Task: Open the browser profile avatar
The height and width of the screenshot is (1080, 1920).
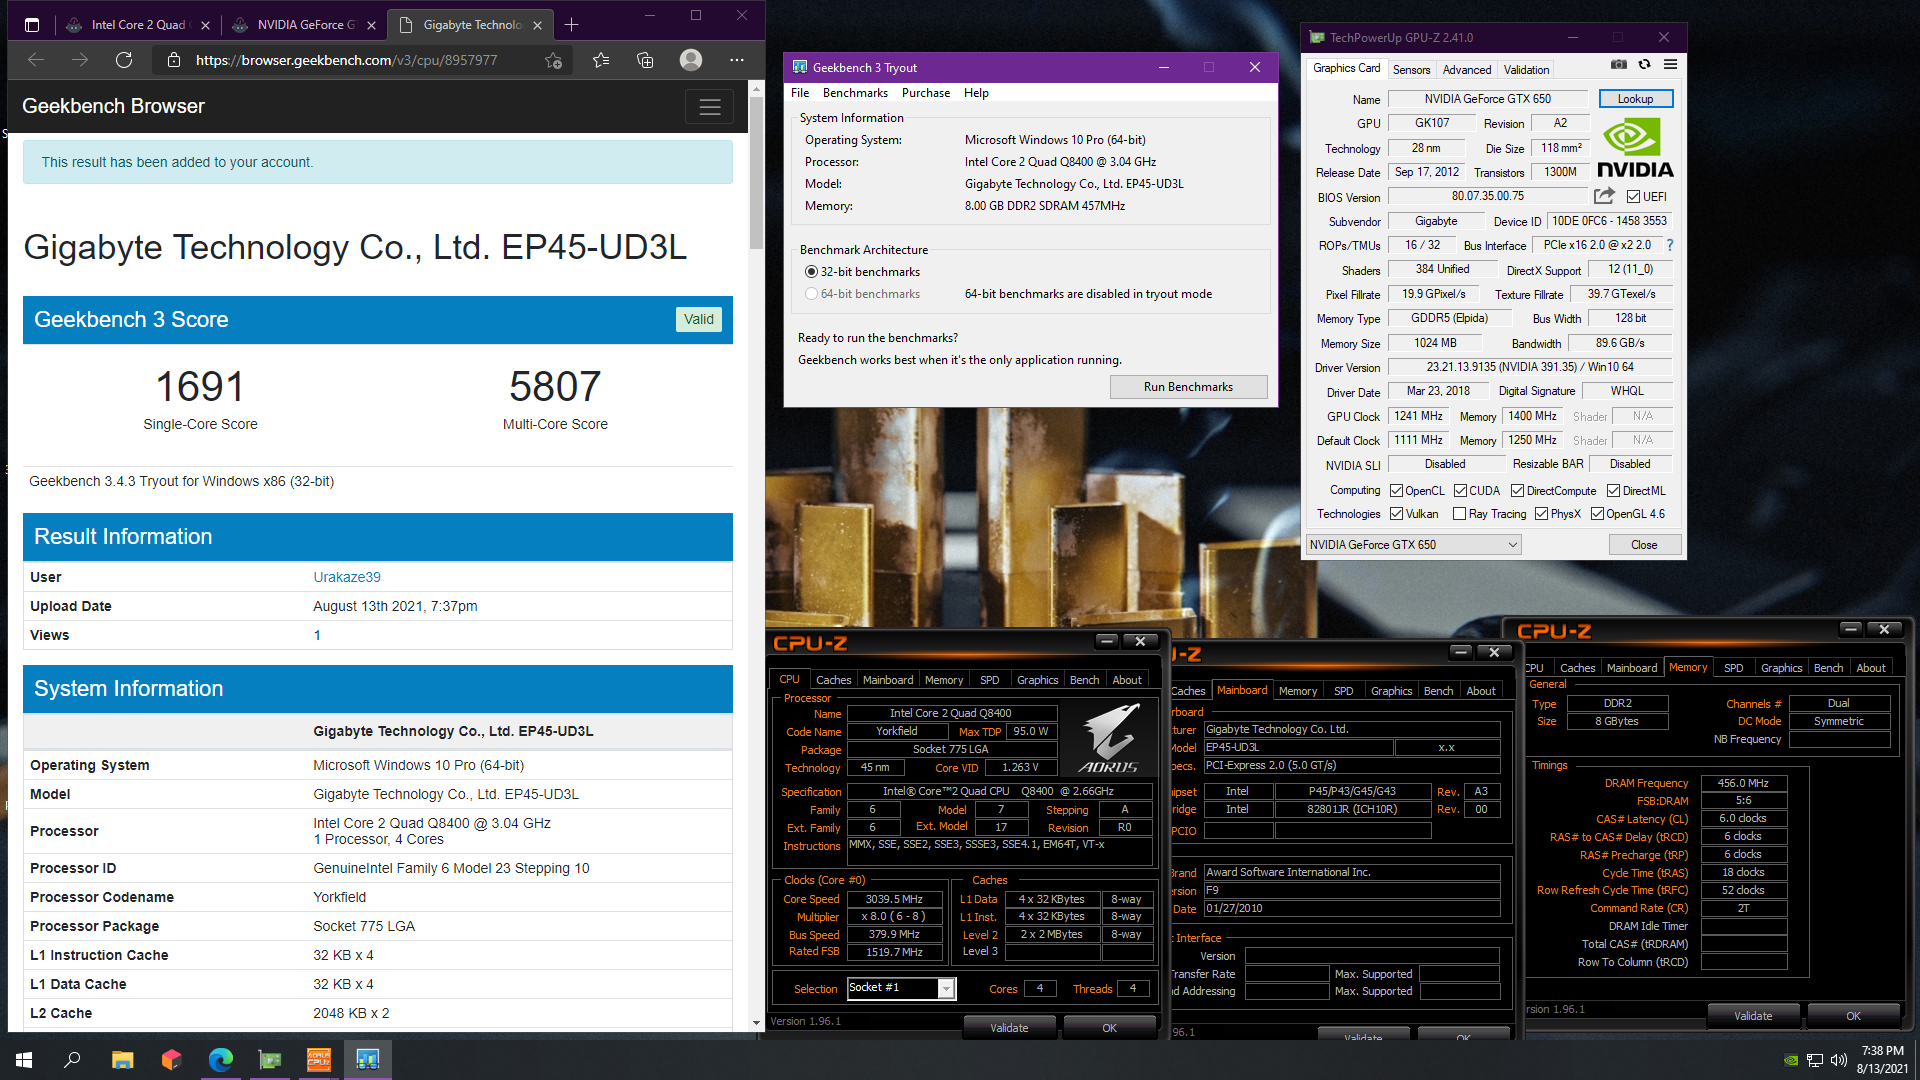Action: coord(691,60)
